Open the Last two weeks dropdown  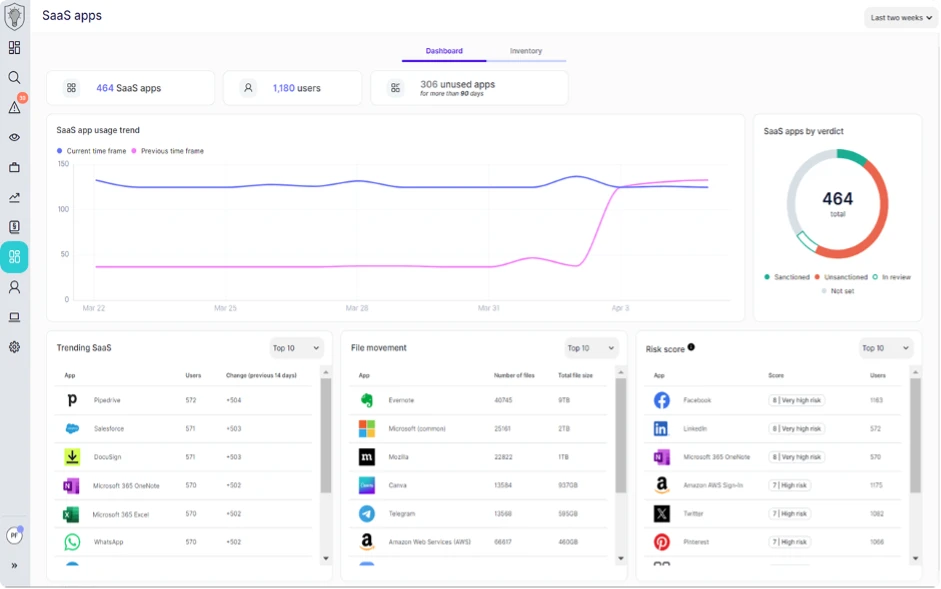click(x=900, y=18)
